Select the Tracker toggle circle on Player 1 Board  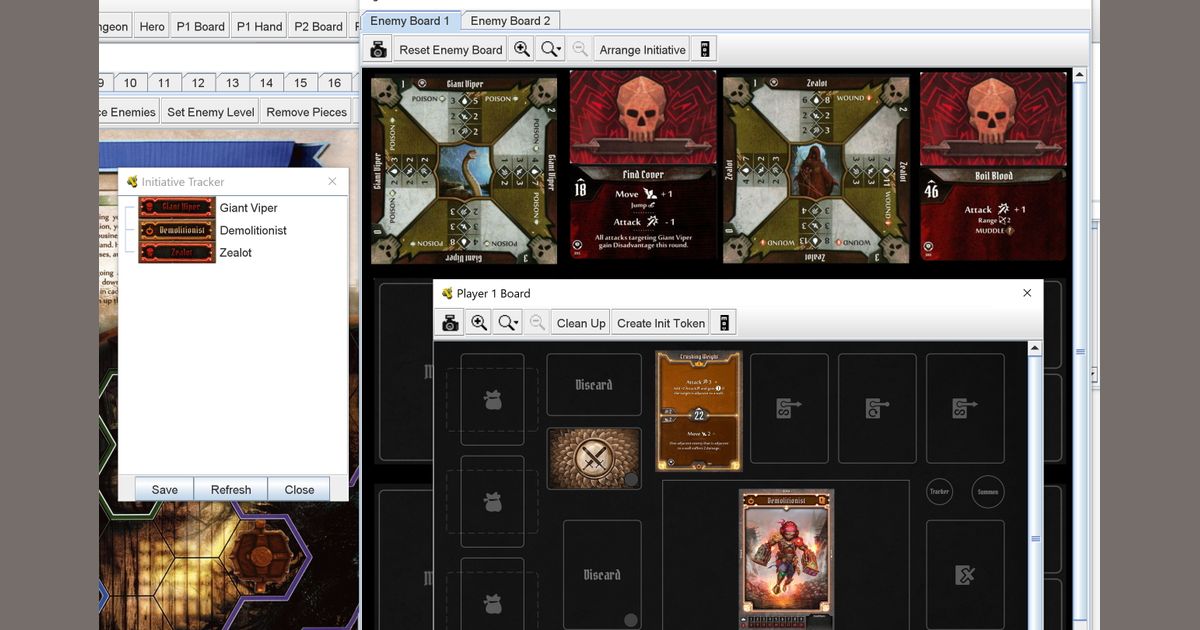(939, 492)
